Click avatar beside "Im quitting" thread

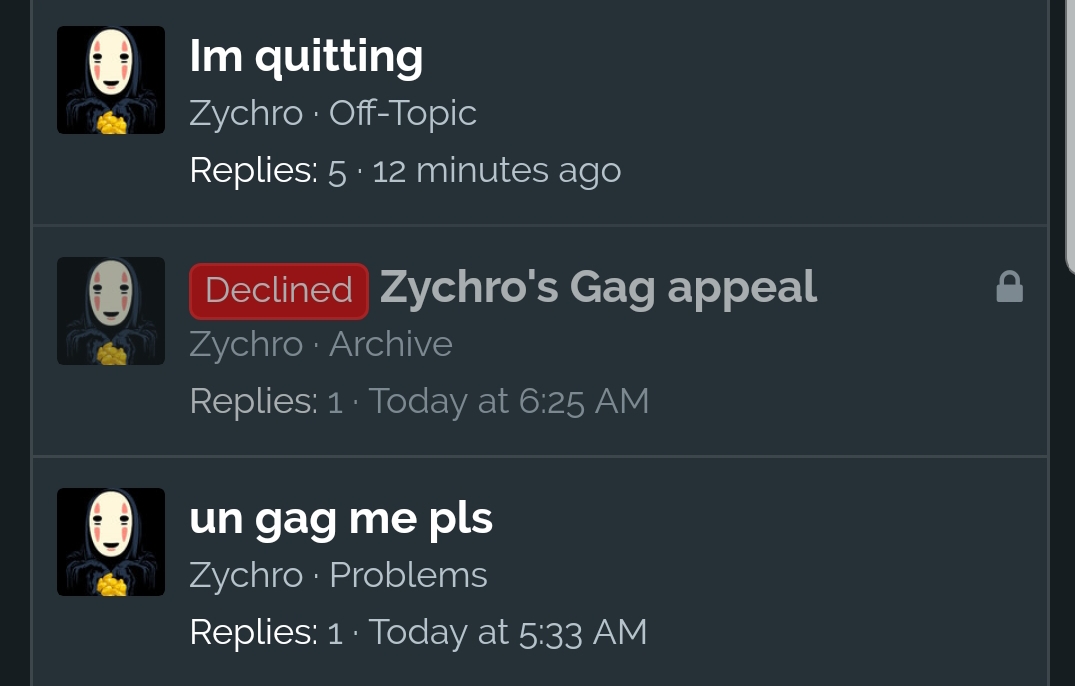(111, 80)
